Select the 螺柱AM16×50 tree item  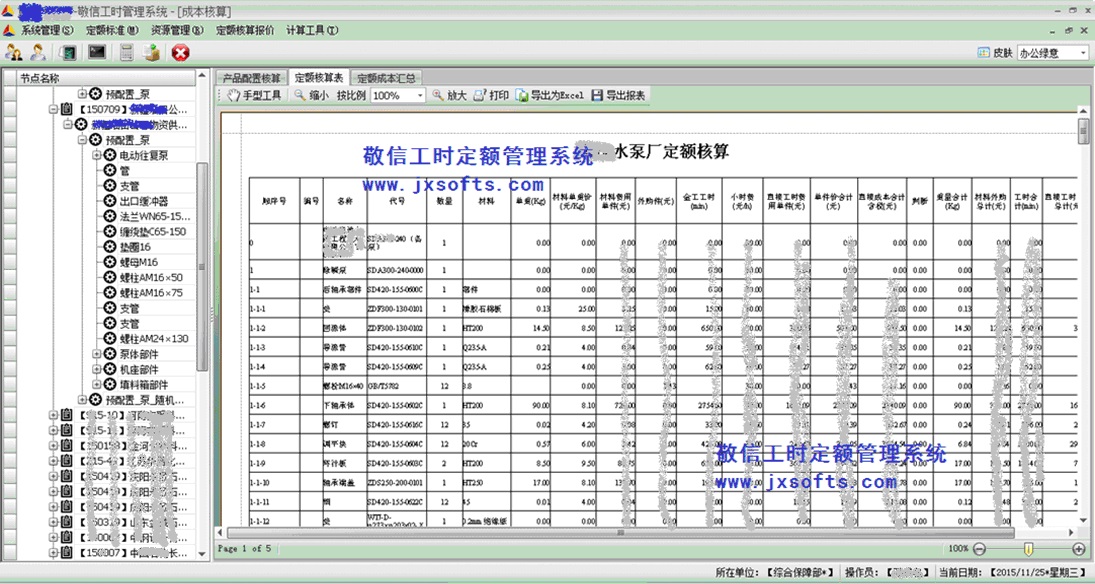pos(151,277)
